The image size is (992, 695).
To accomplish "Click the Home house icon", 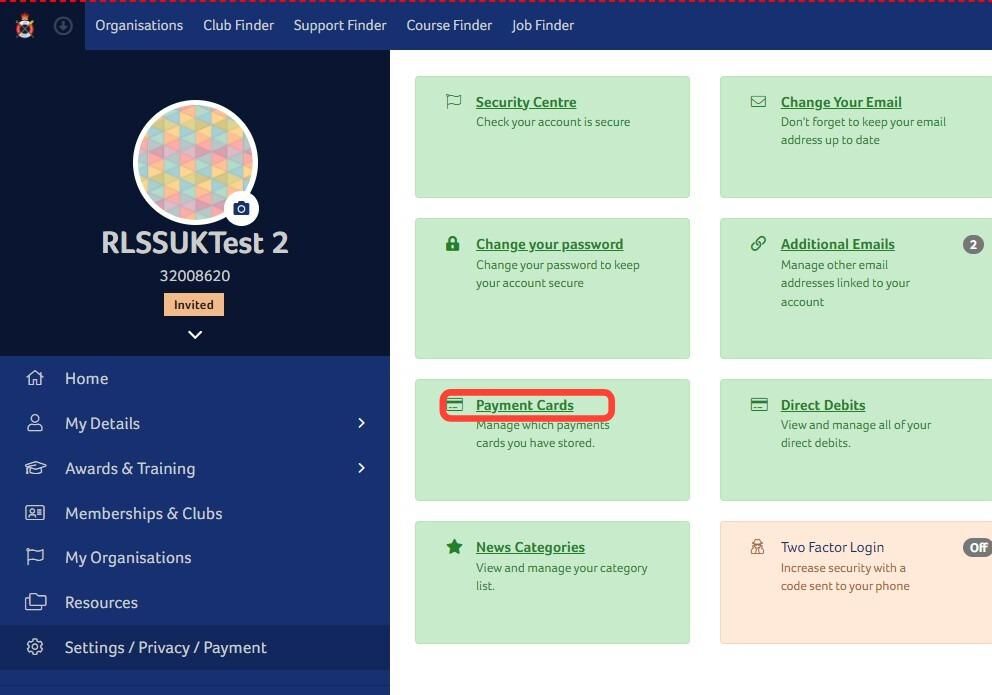I will 35,378.
